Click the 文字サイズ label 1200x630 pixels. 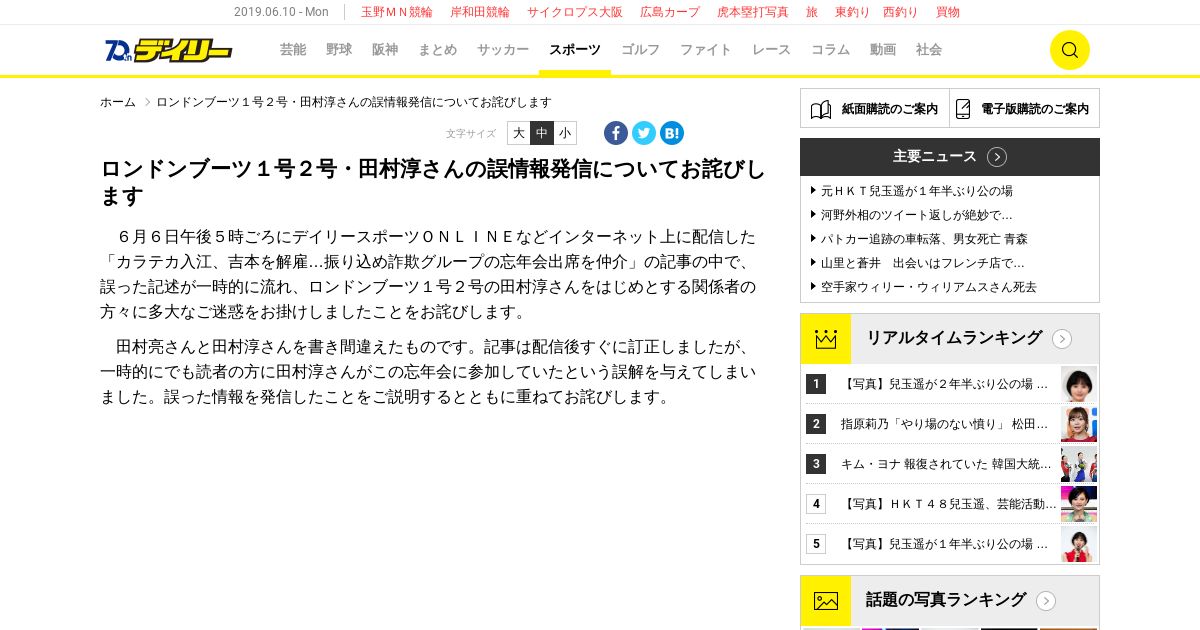[471, 133]
